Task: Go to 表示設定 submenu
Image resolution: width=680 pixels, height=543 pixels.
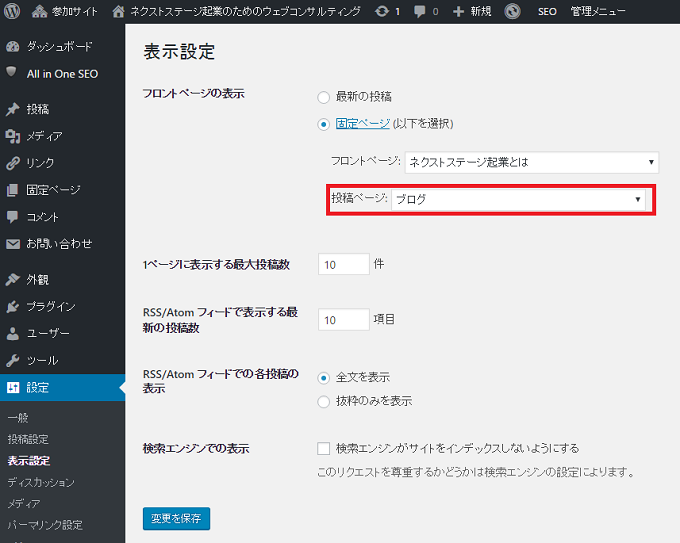Action: tap(29, 461)
